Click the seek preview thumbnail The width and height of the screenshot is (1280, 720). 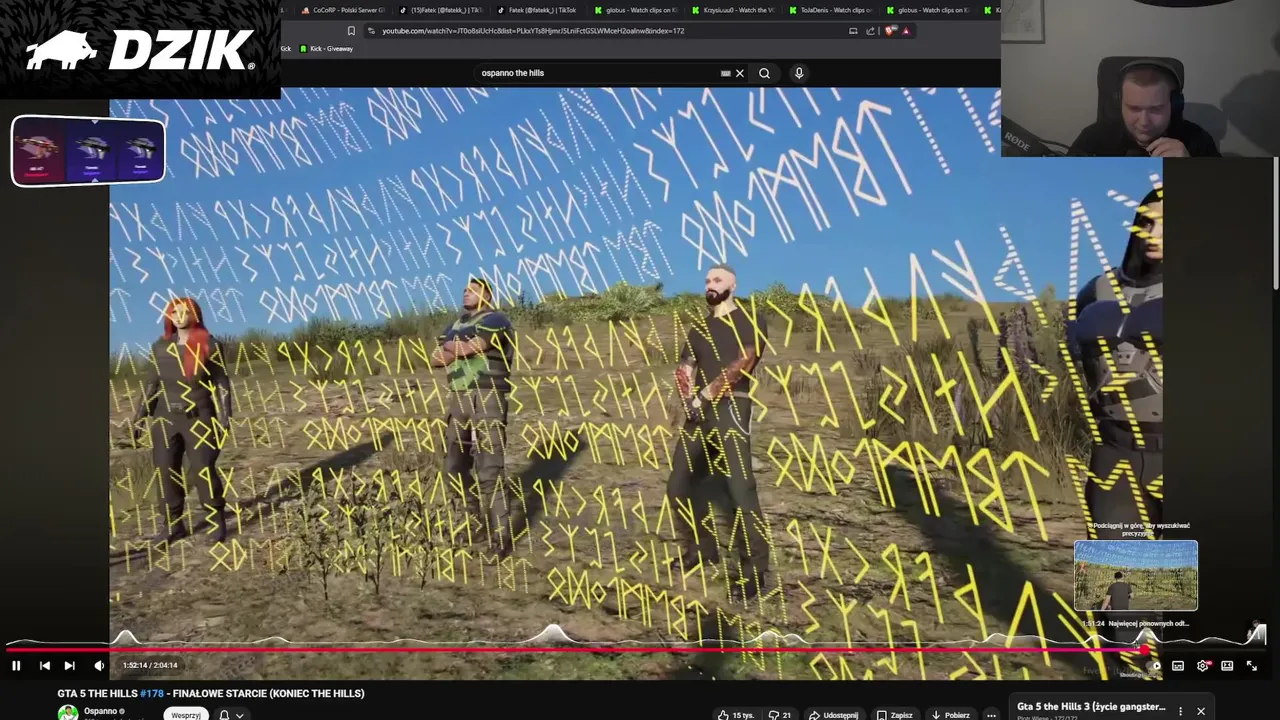(x=1135, y=576)
